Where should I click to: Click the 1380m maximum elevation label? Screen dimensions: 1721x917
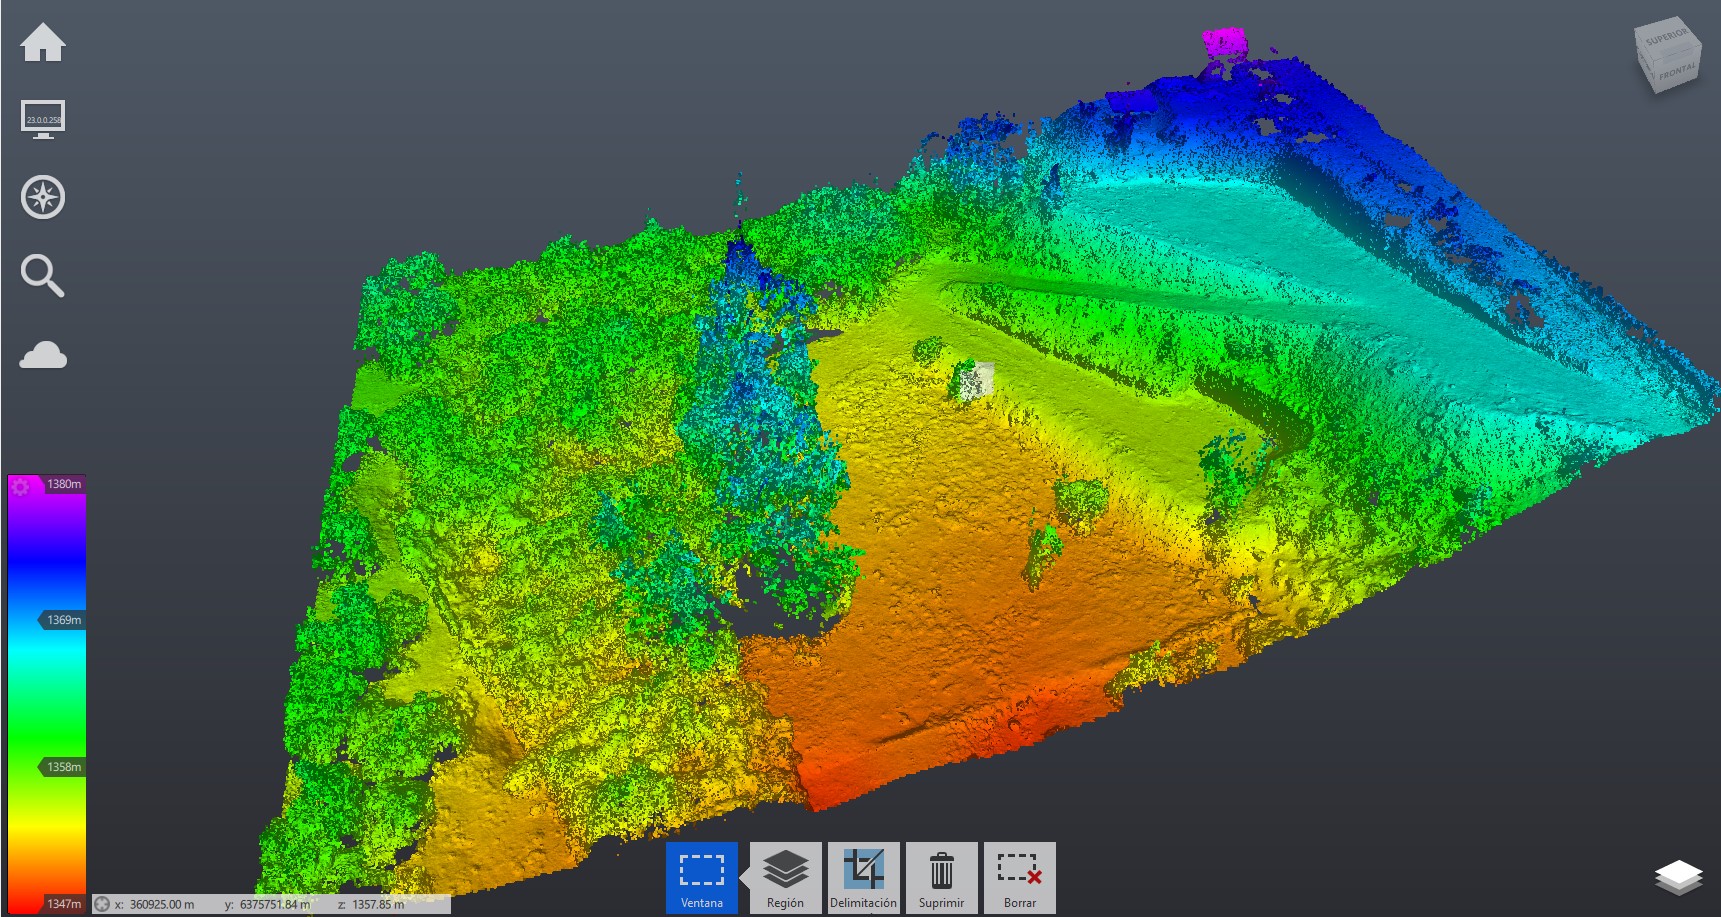64,484
